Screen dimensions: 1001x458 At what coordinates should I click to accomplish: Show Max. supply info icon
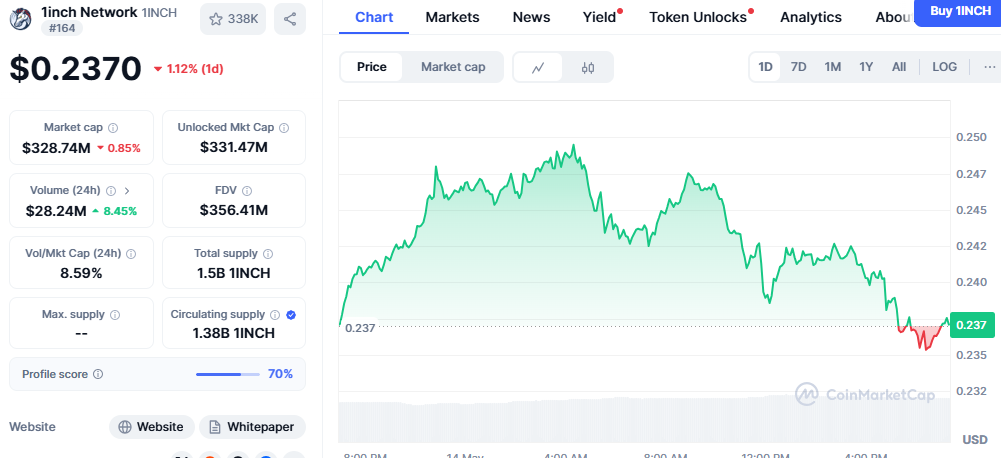coord(115,315)
